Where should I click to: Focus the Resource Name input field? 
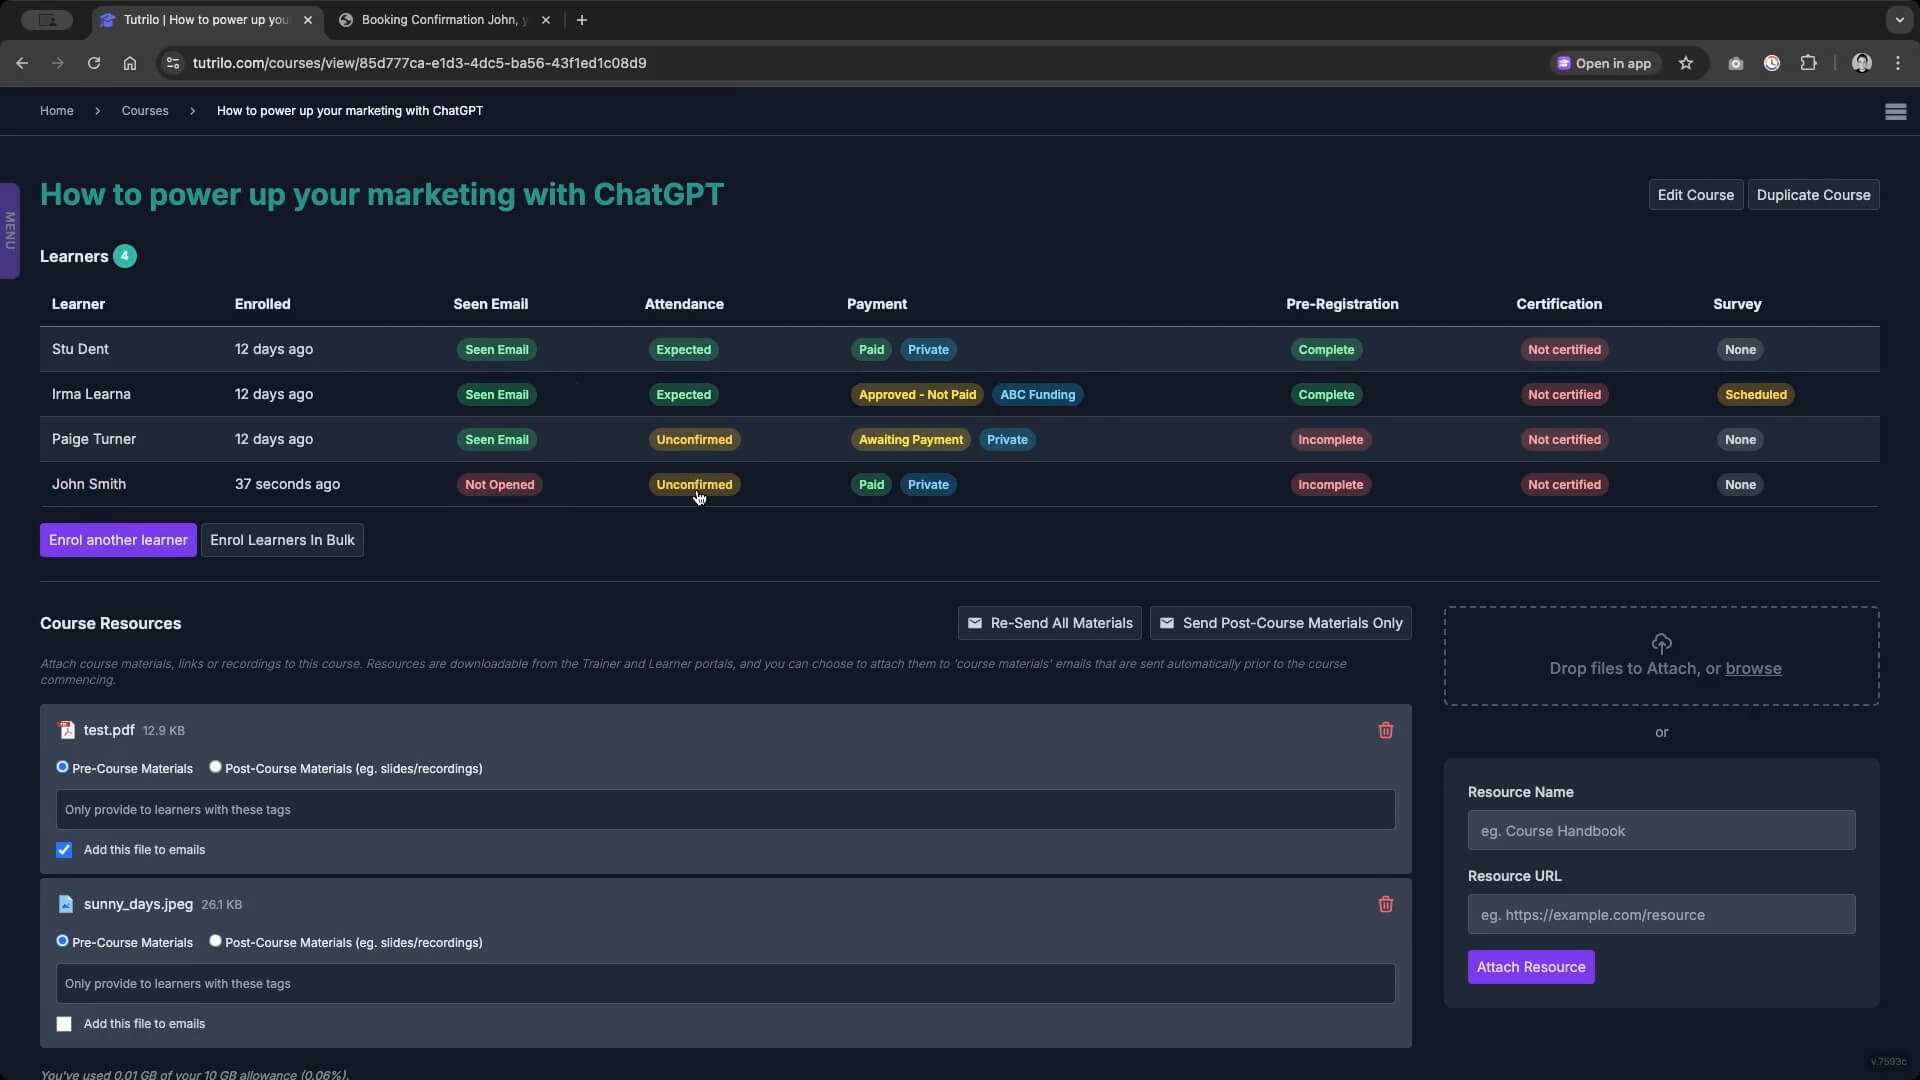tap(1661, 830)
